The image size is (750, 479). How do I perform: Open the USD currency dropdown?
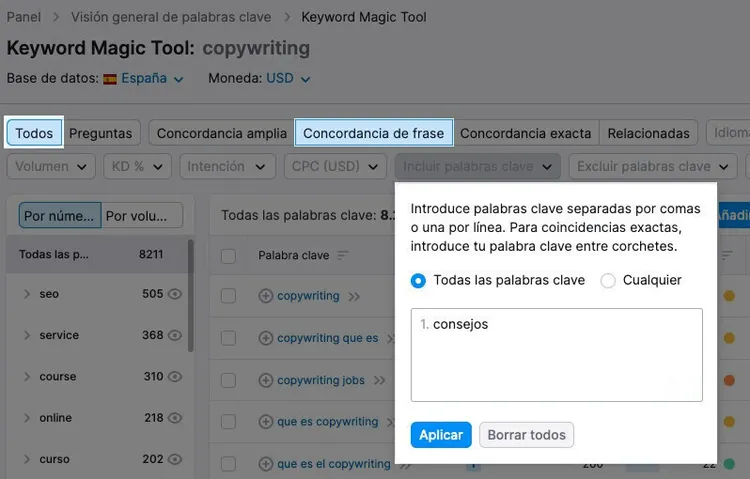(288, 78)
